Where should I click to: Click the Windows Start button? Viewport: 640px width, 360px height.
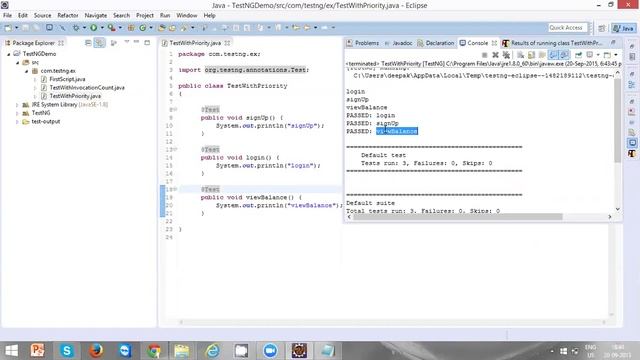coord(11,351)
